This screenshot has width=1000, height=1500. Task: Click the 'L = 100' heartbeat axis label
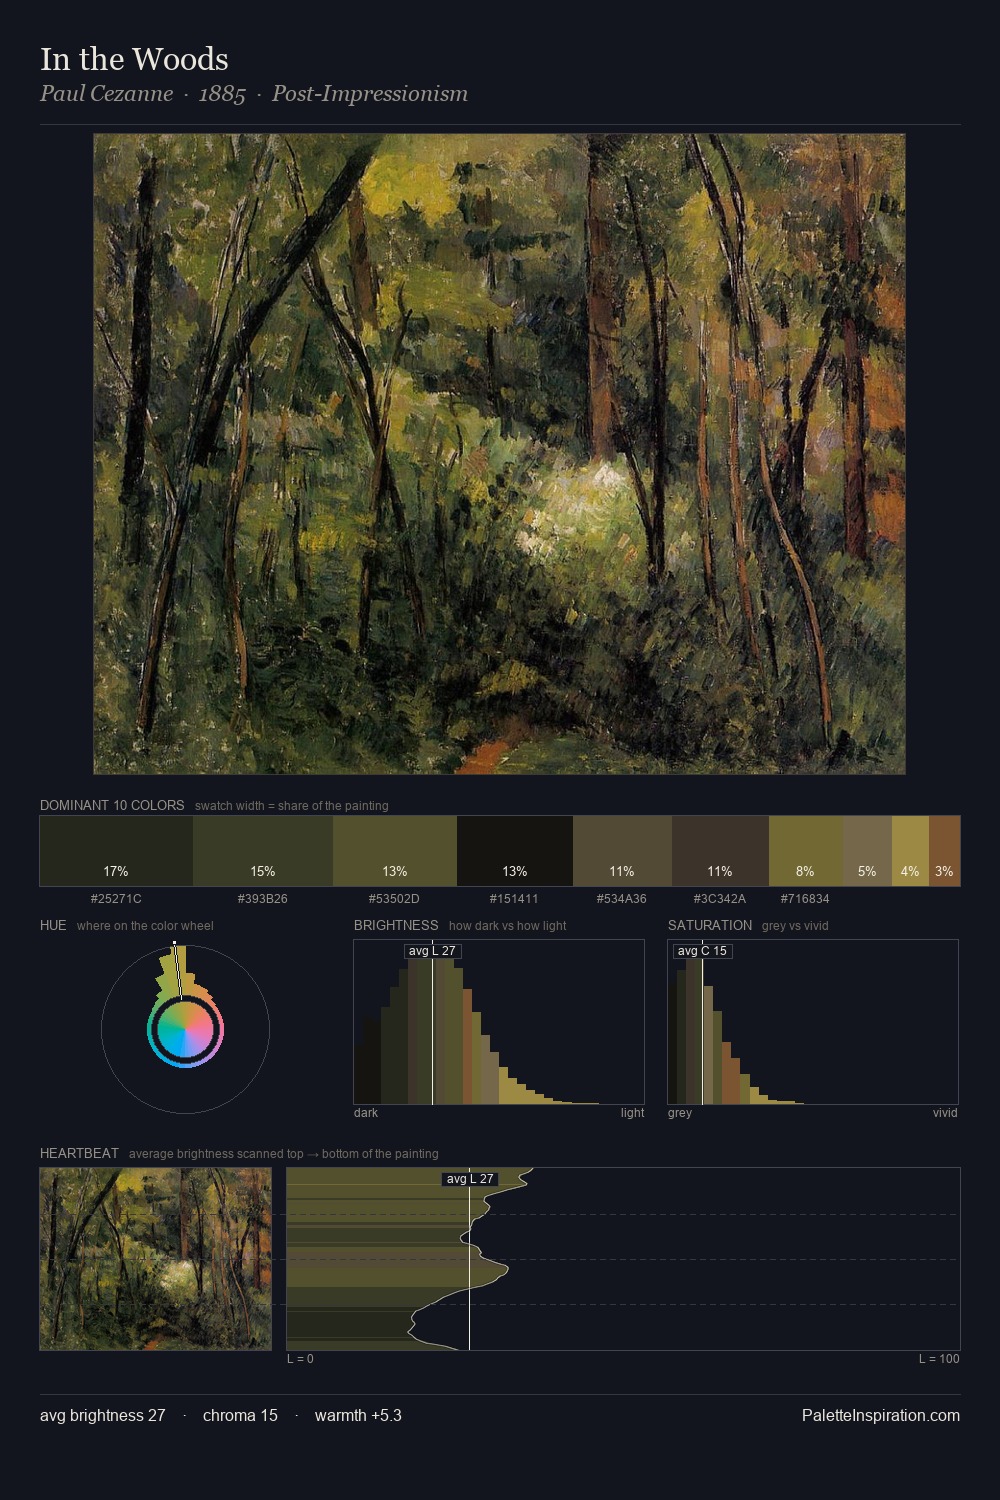939,1359
